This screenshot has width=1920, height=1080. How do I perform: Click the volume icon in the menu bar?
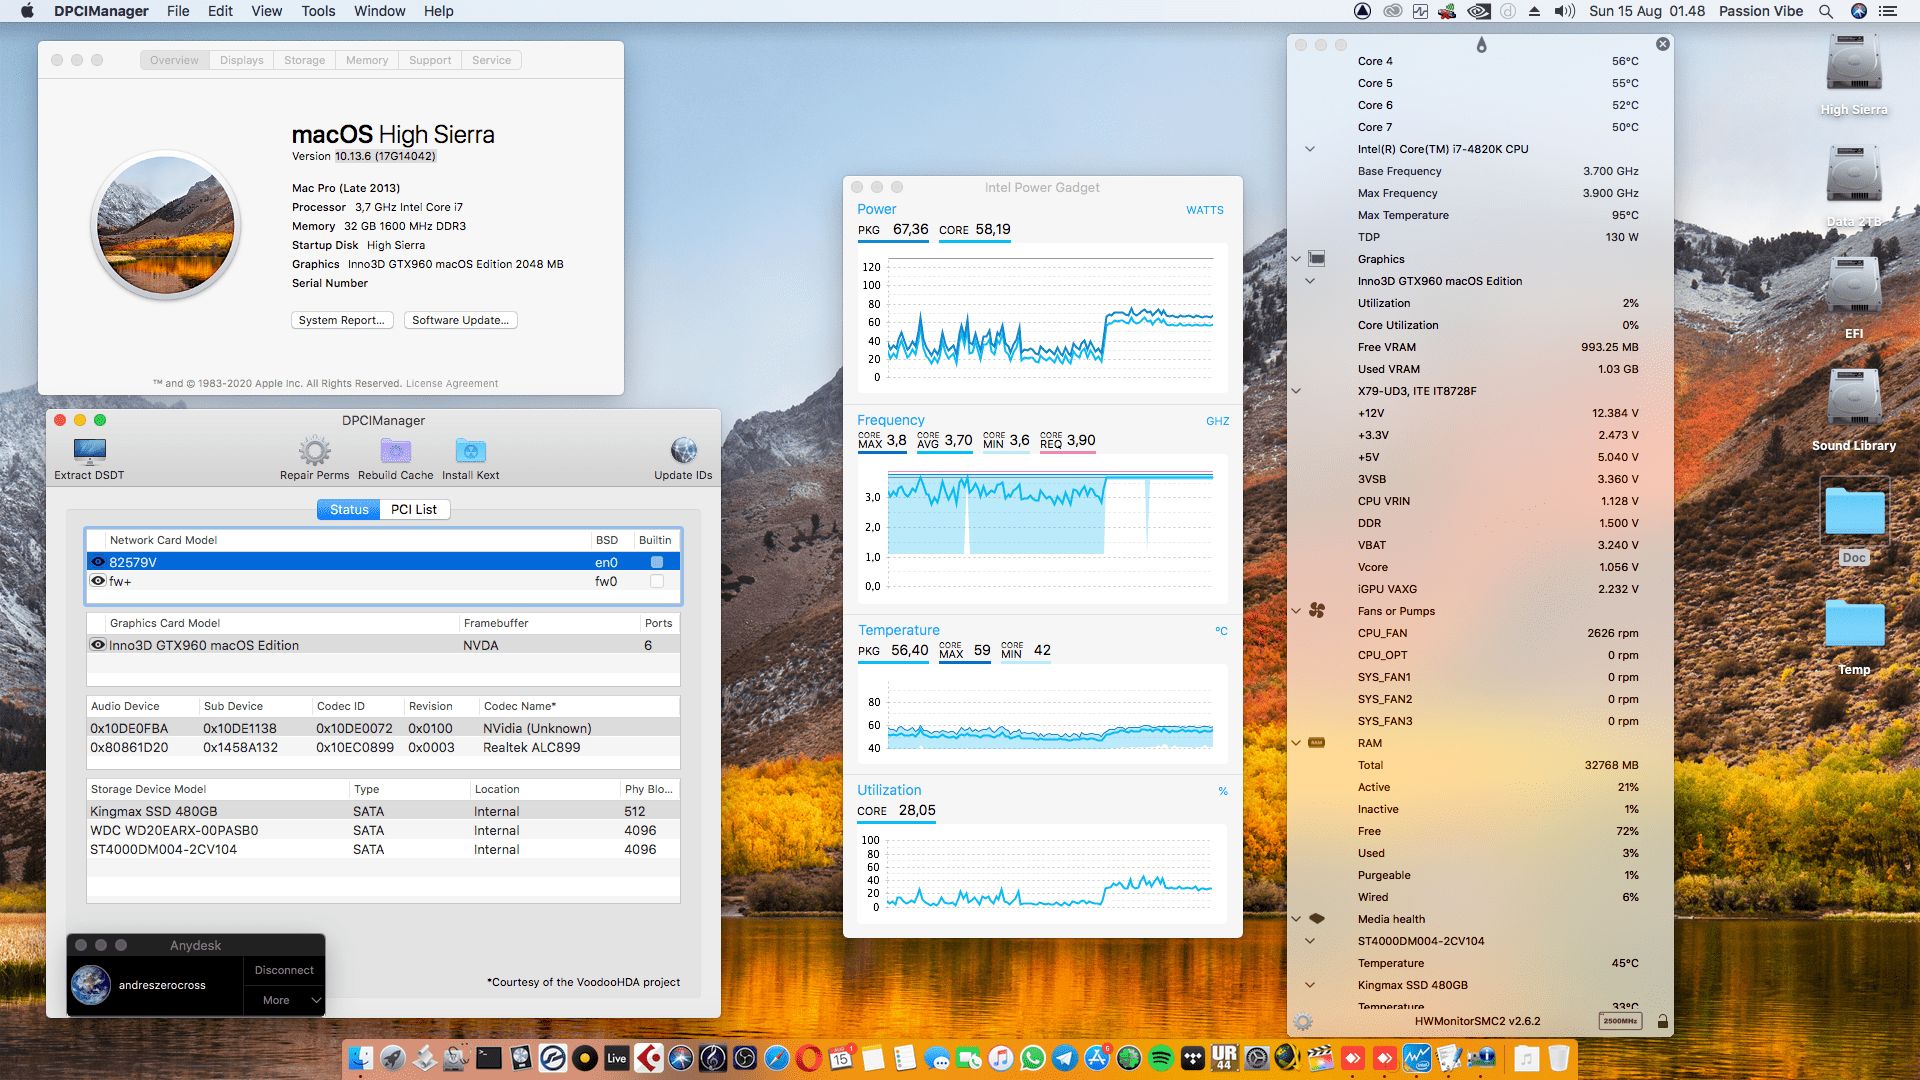[x=1564, y=11]
